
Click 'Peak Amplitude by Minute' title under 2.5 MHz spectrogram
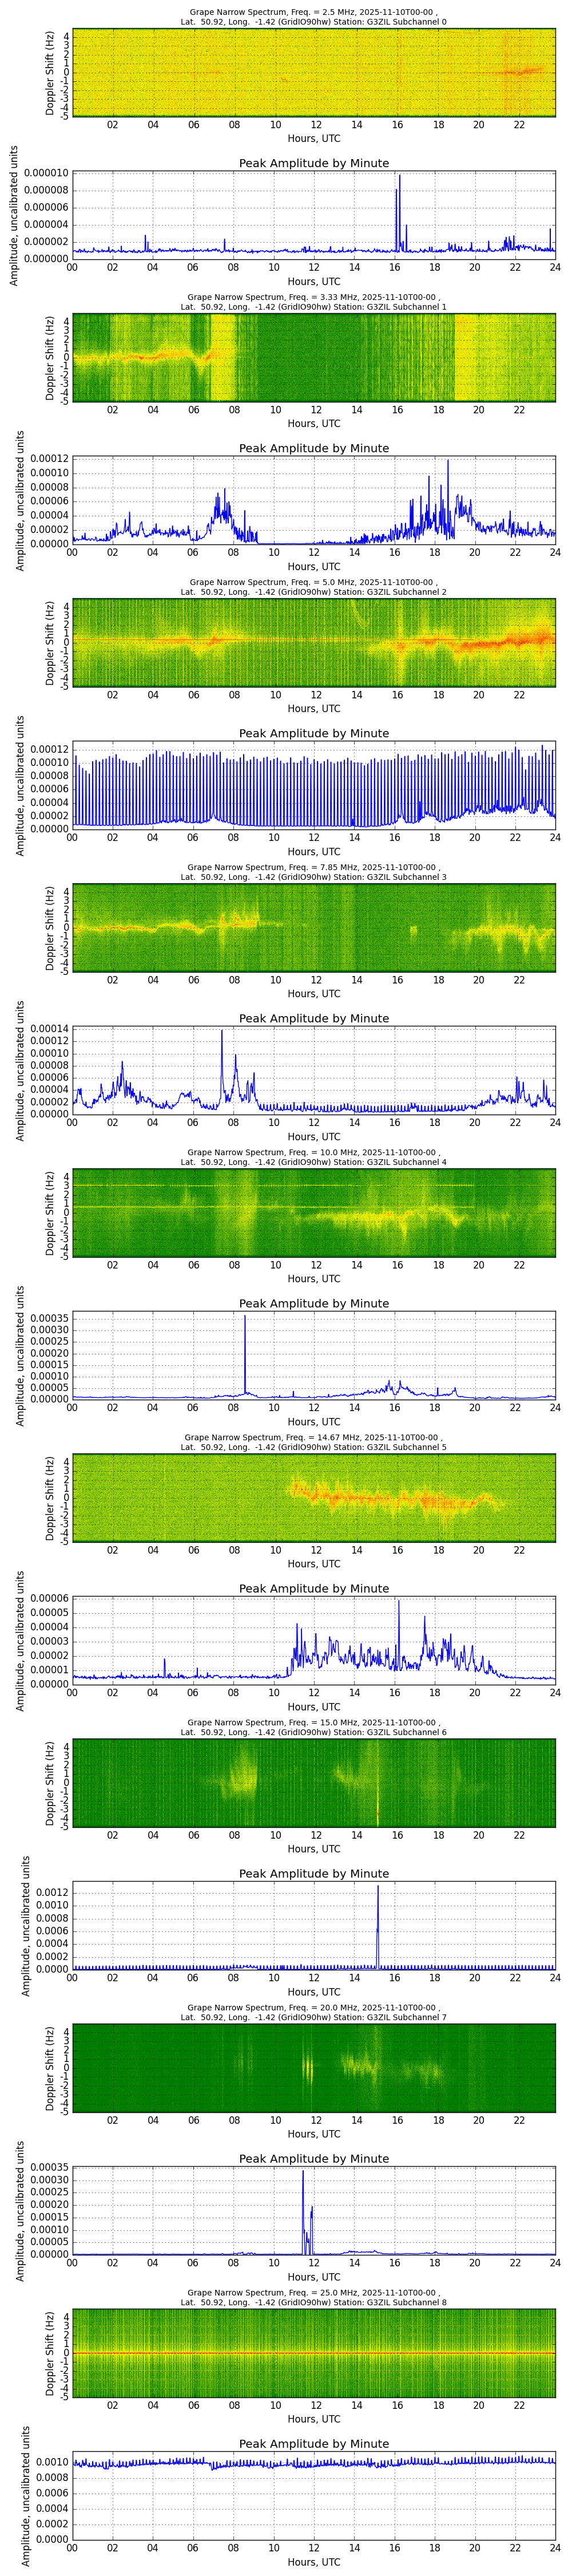click(313, 163)
